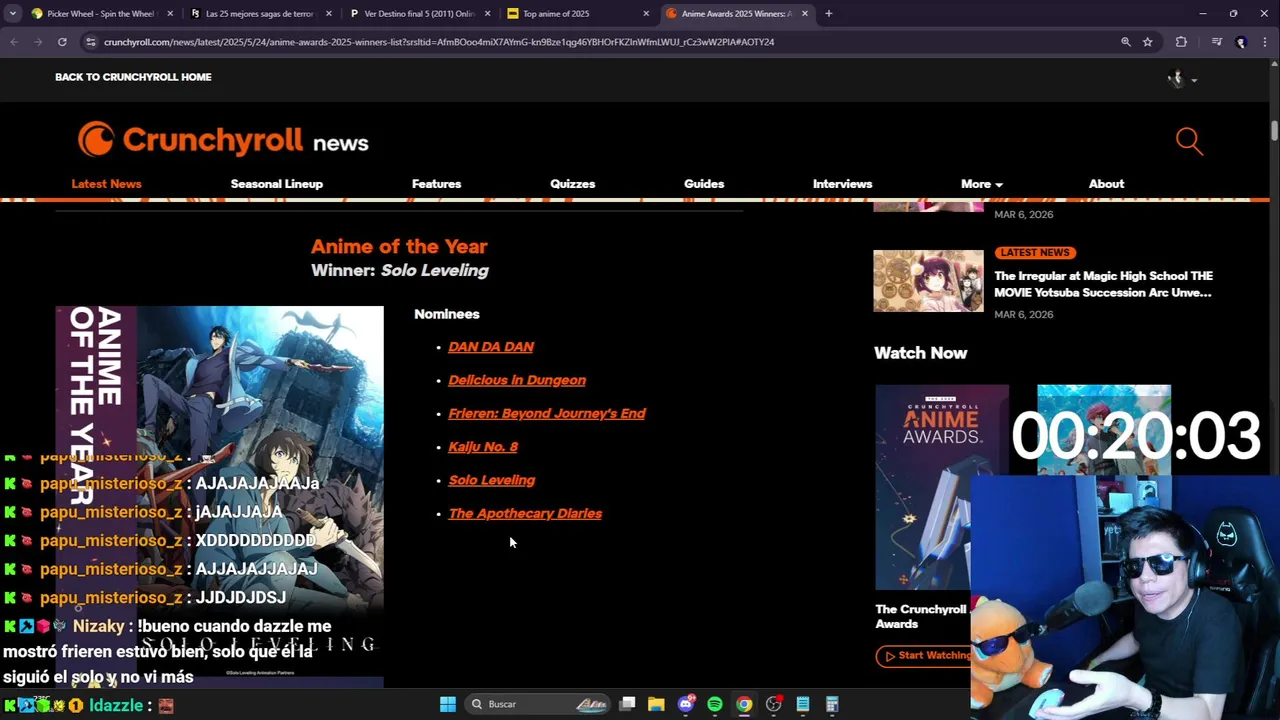Open a new browser tab with plus

(x=828, y=14)
